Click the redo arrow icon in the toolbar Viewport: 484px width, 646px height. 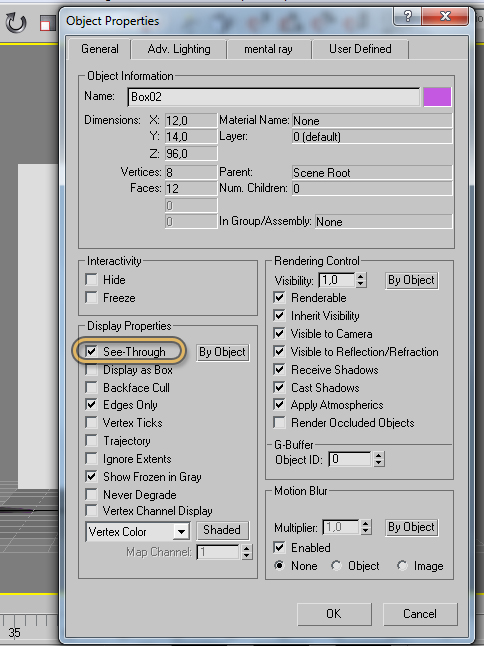point(16,23)
